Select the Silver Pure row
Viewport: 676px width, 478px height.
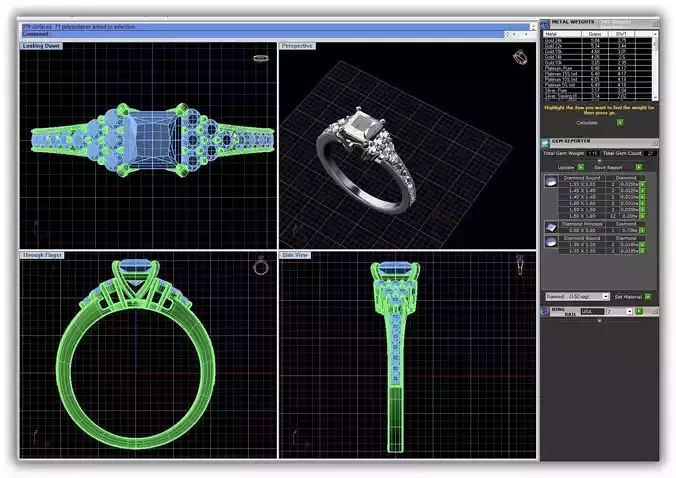pos(597,91)
